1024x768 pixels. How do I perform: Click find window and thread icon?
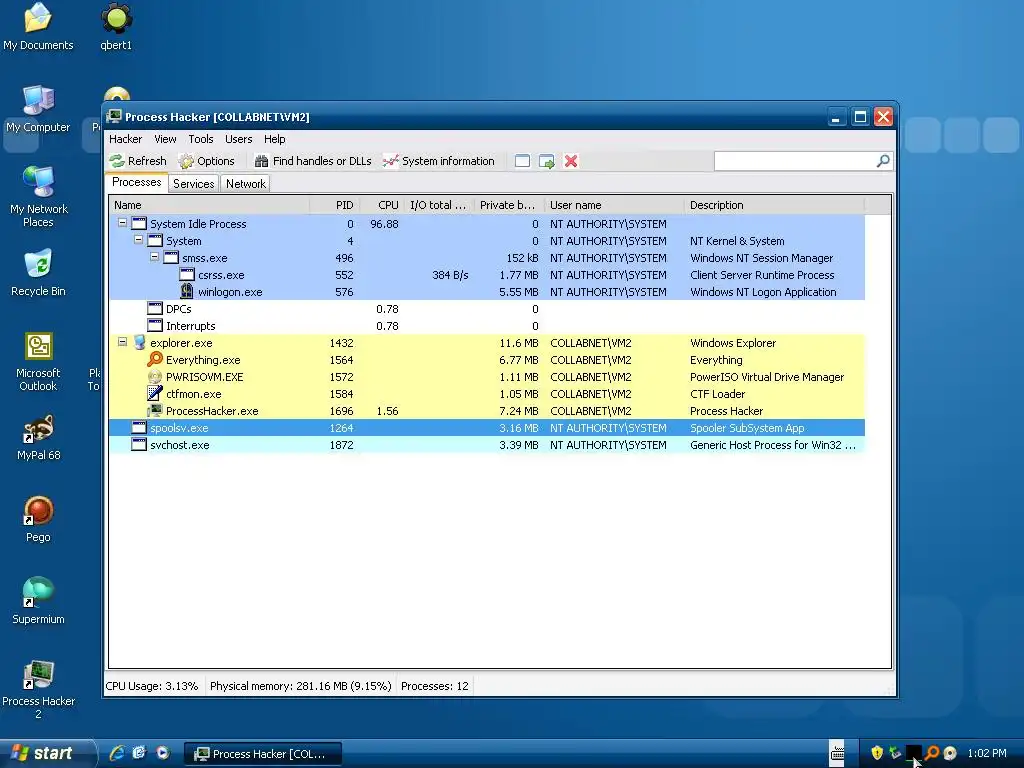[547, 161]
